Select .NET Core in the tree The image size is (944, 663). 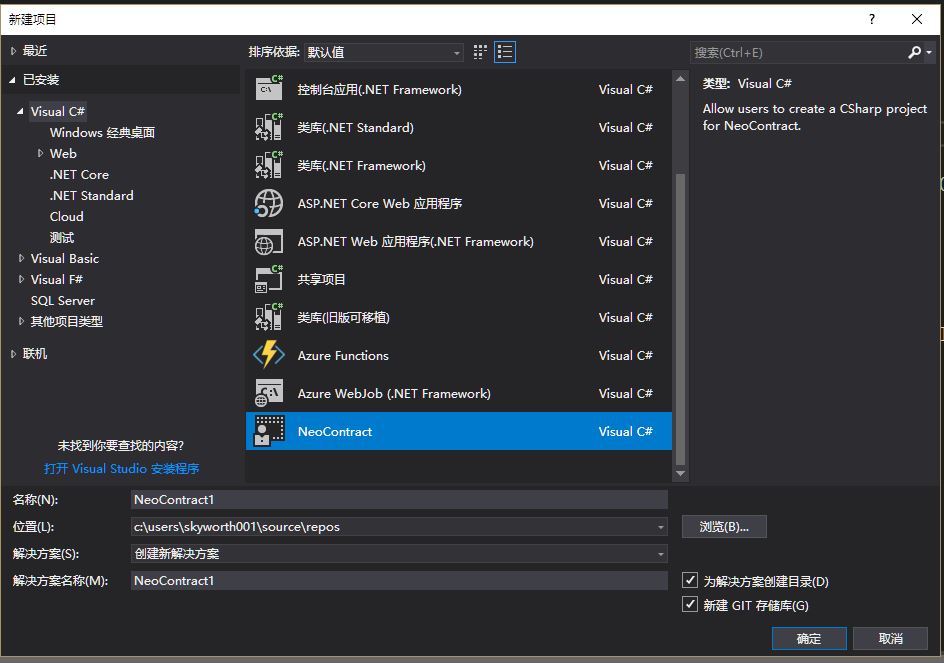(79, 174)
